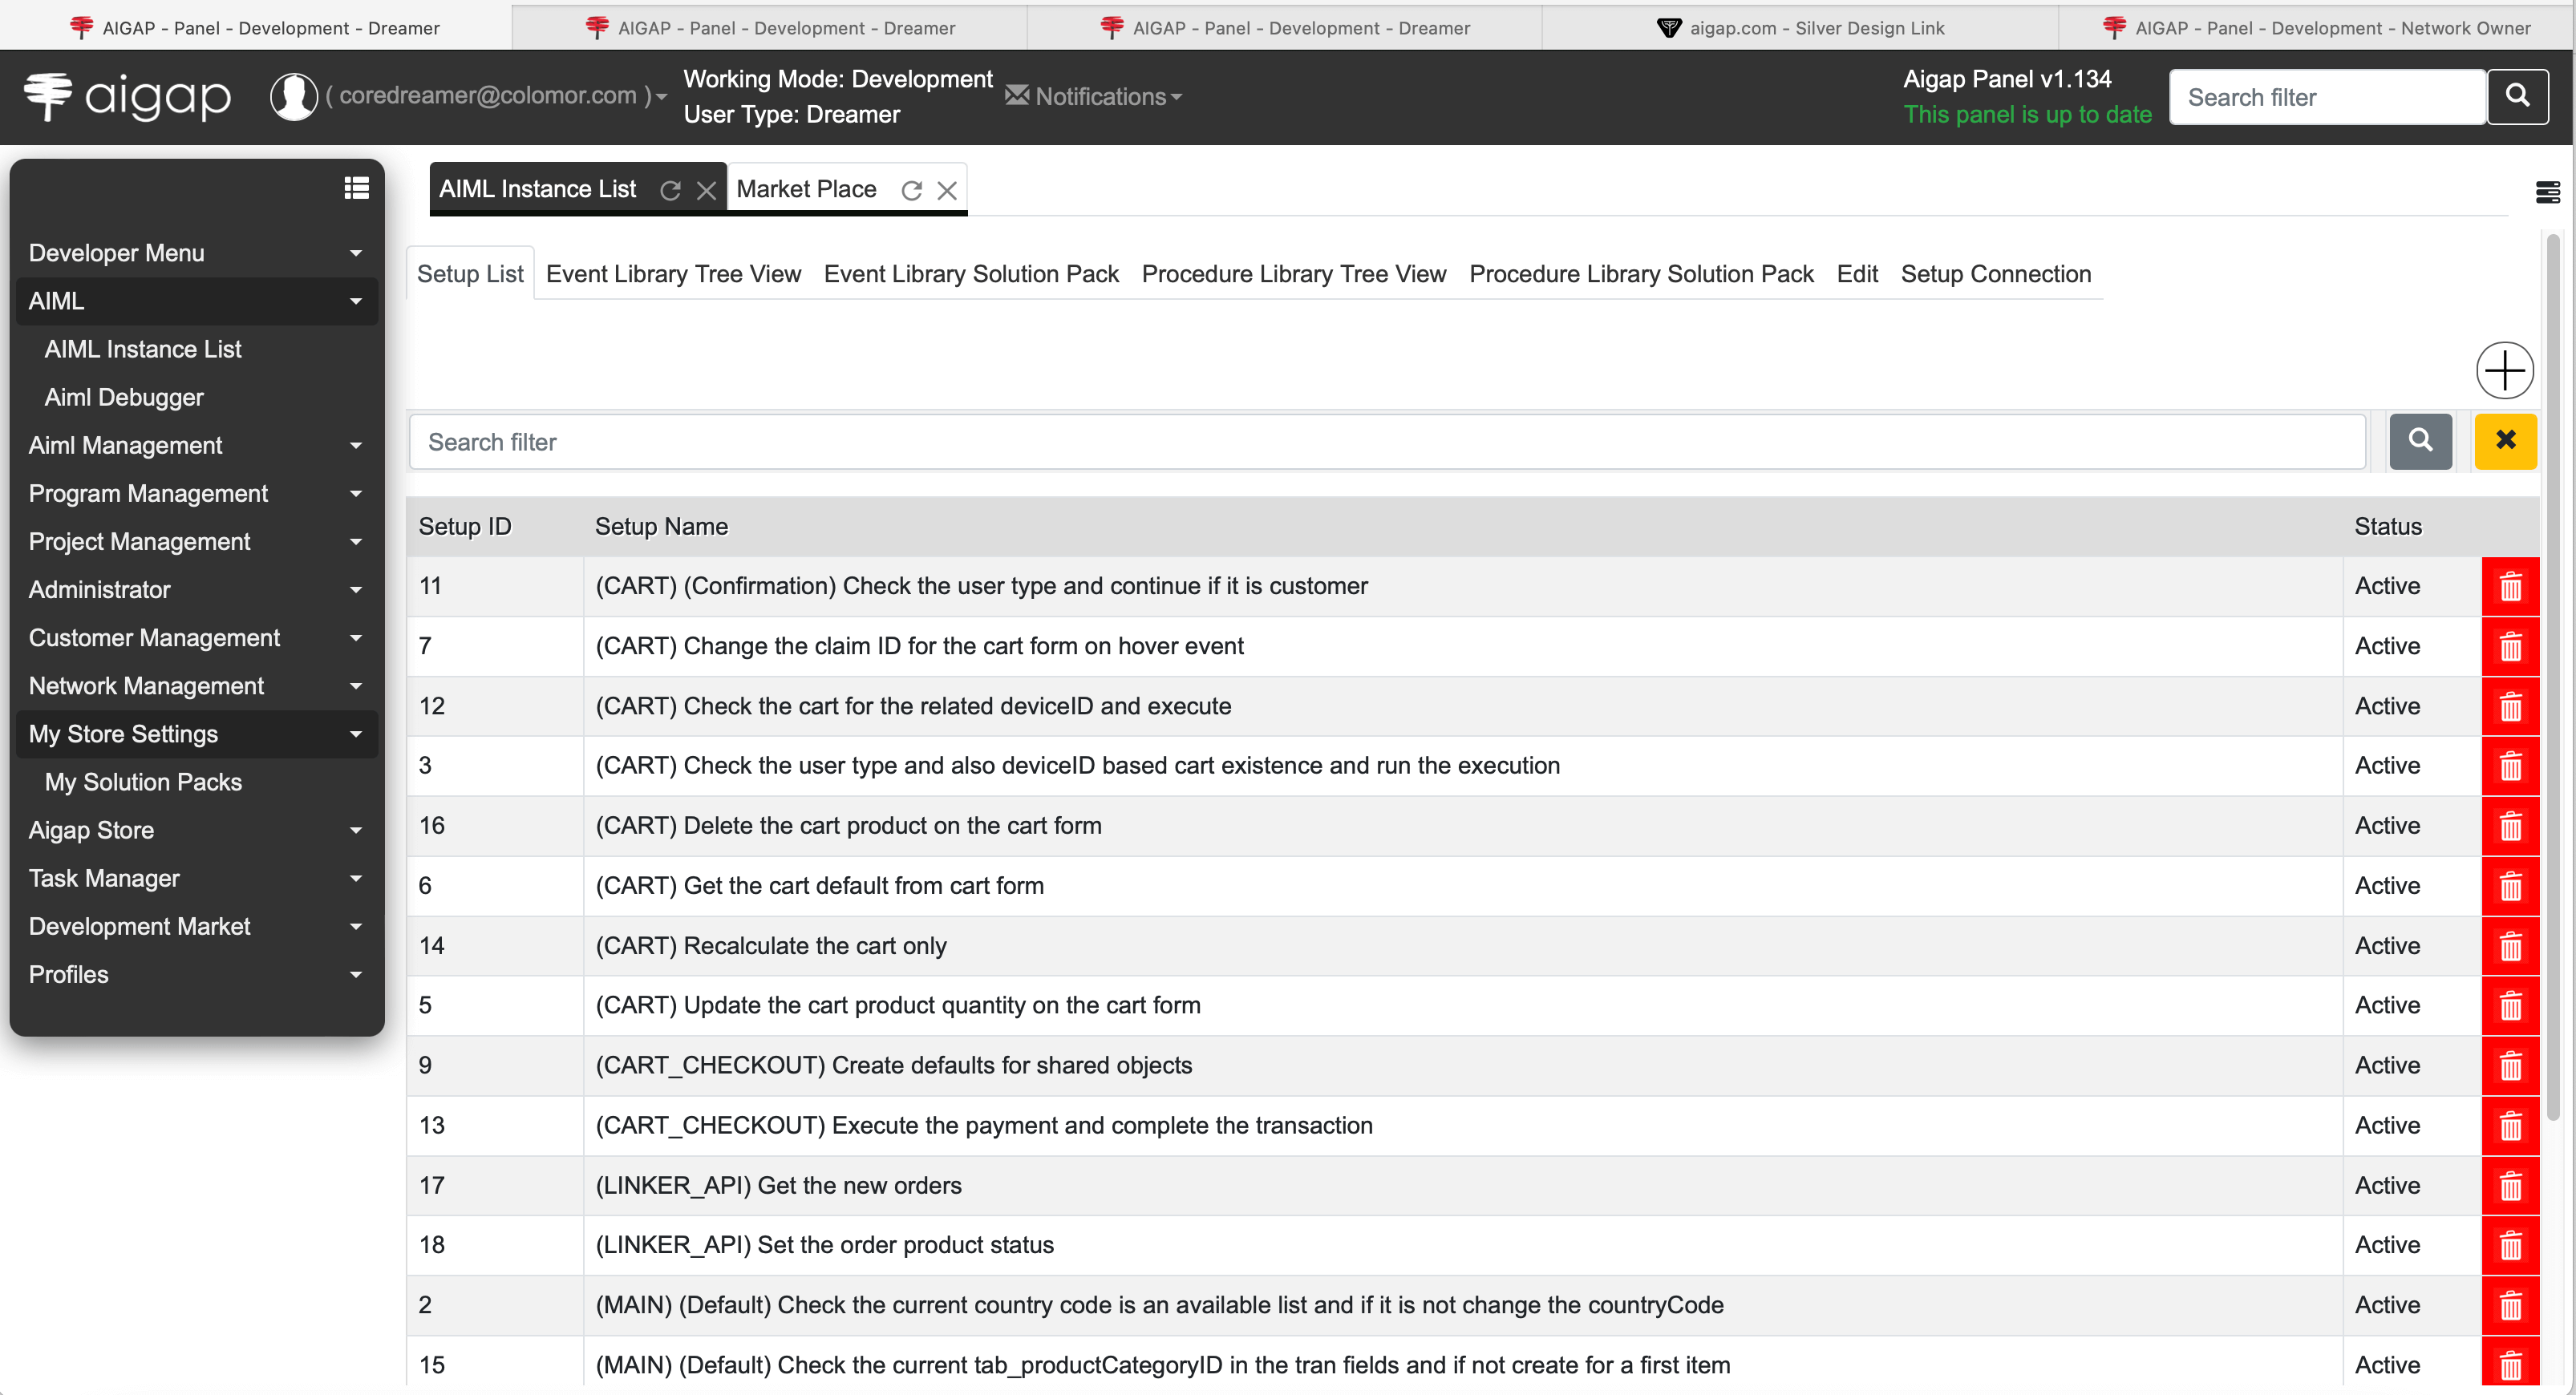Click the header search magnifier button
The width and height of the screenshot is (2576, 1395).
tap(2518, 97)
